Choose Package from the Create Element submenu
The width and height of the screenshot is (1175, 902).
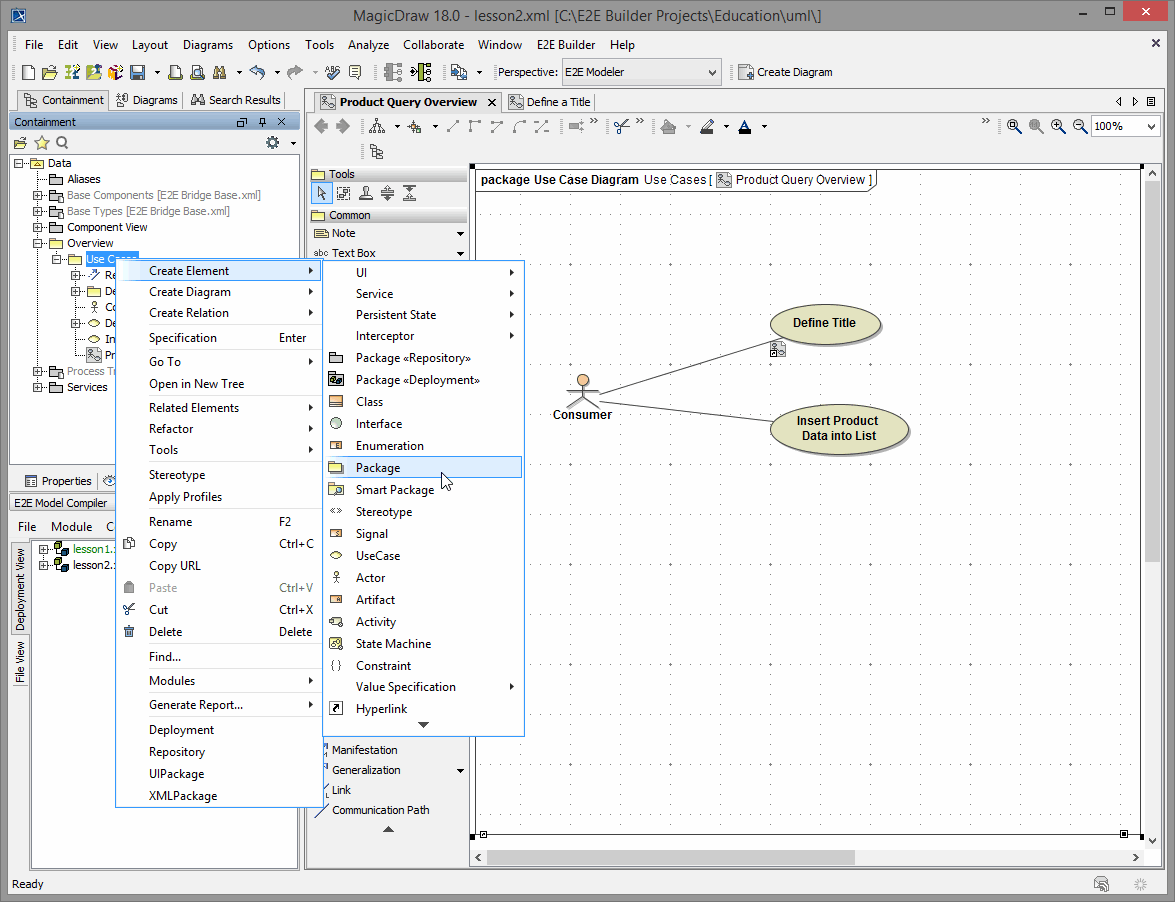378,468
